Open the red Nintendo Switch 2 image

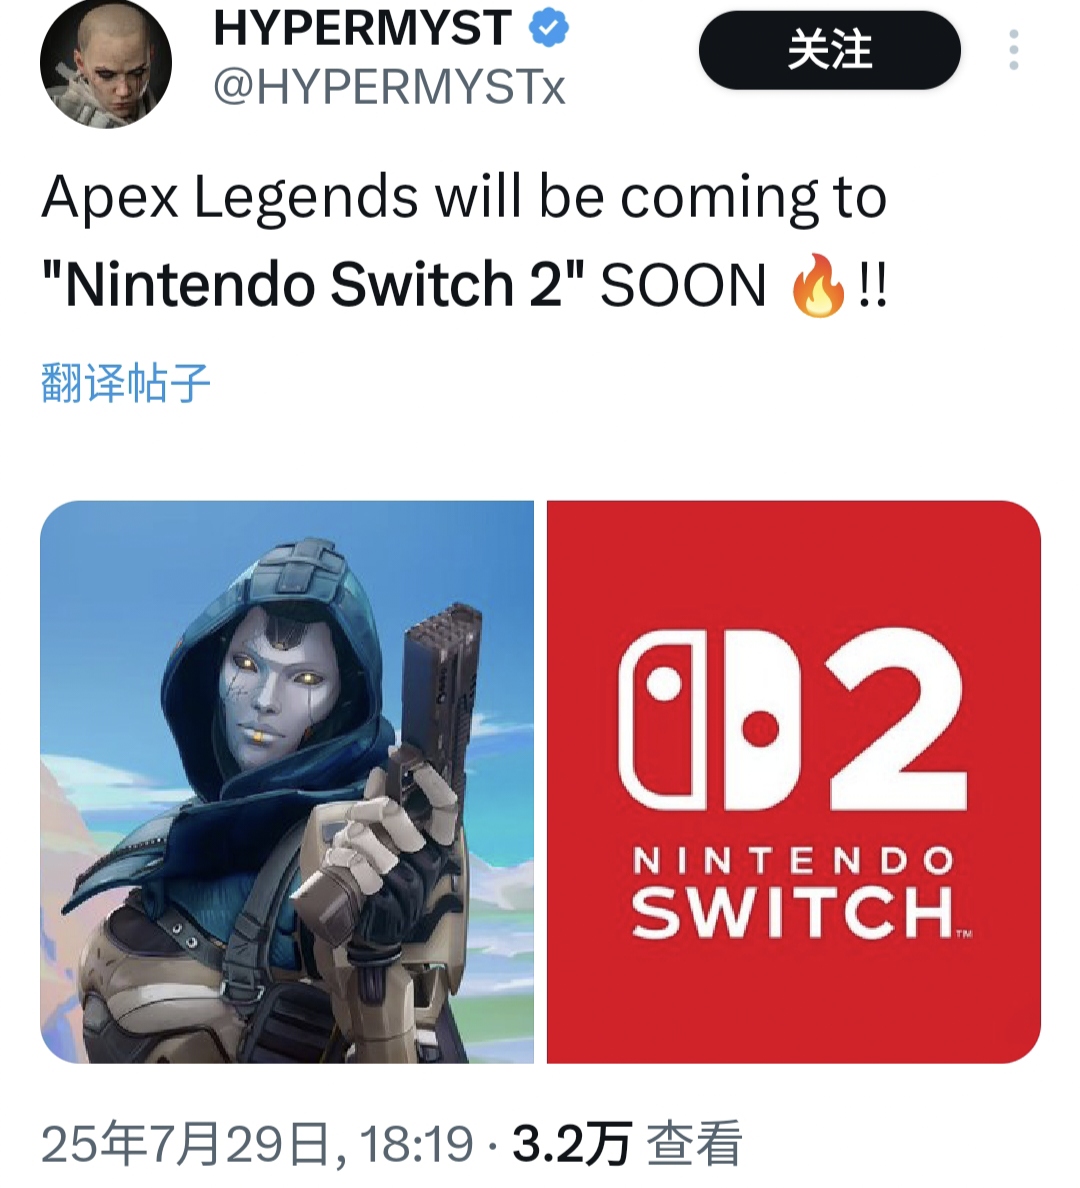pyautogui.click(x=794, y=781)
